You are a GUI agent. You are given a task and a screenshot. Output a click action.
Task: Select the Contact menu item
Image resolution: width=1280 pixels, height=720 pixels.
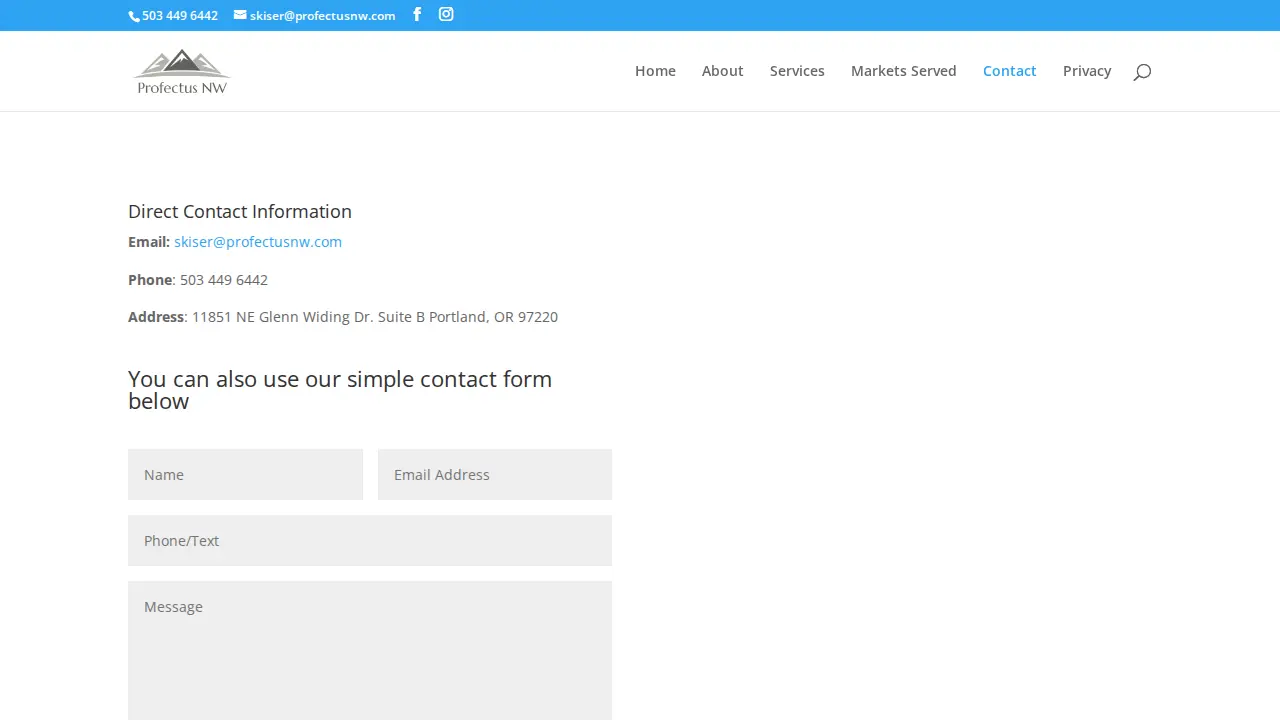pos(1009,71)
